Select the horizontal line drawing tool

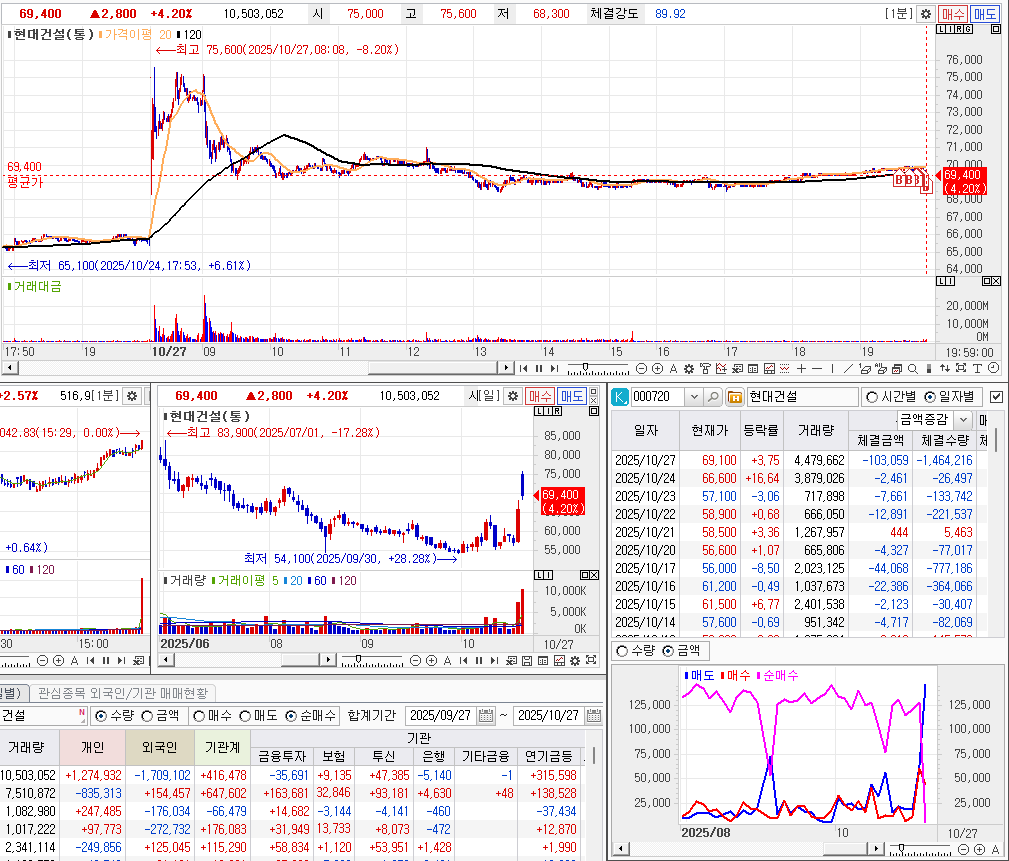click(817, 369)
